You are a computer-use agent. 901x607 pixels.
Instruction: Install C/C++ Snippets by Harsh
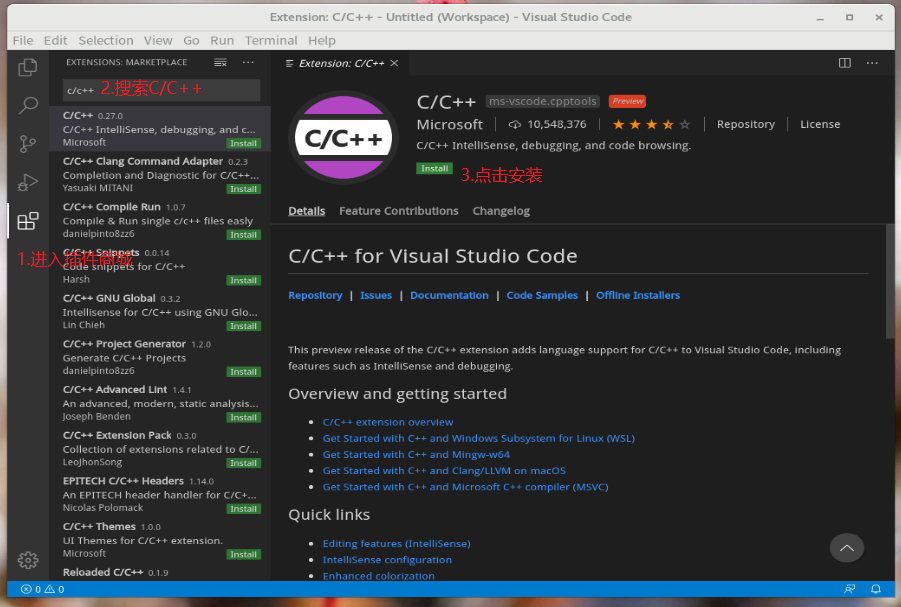pyautogui.click(x=244, y=280)
